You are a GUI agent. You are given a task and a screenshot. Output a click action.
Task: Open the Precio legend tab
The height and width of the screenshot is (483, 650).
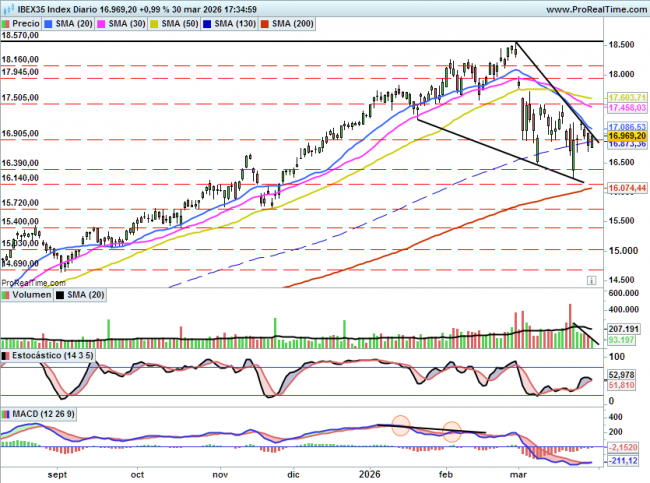coord(27,22)
